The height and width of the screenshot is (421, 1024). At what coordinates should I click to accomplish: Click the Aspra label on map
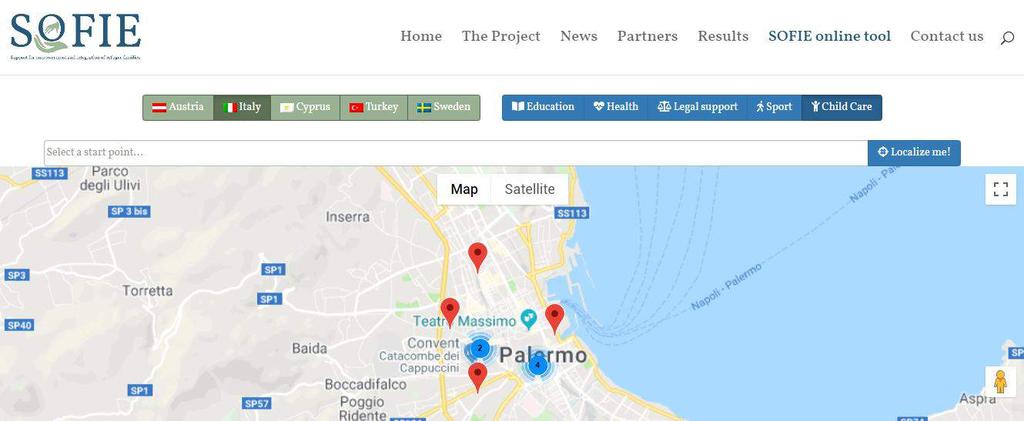(977, 399)
